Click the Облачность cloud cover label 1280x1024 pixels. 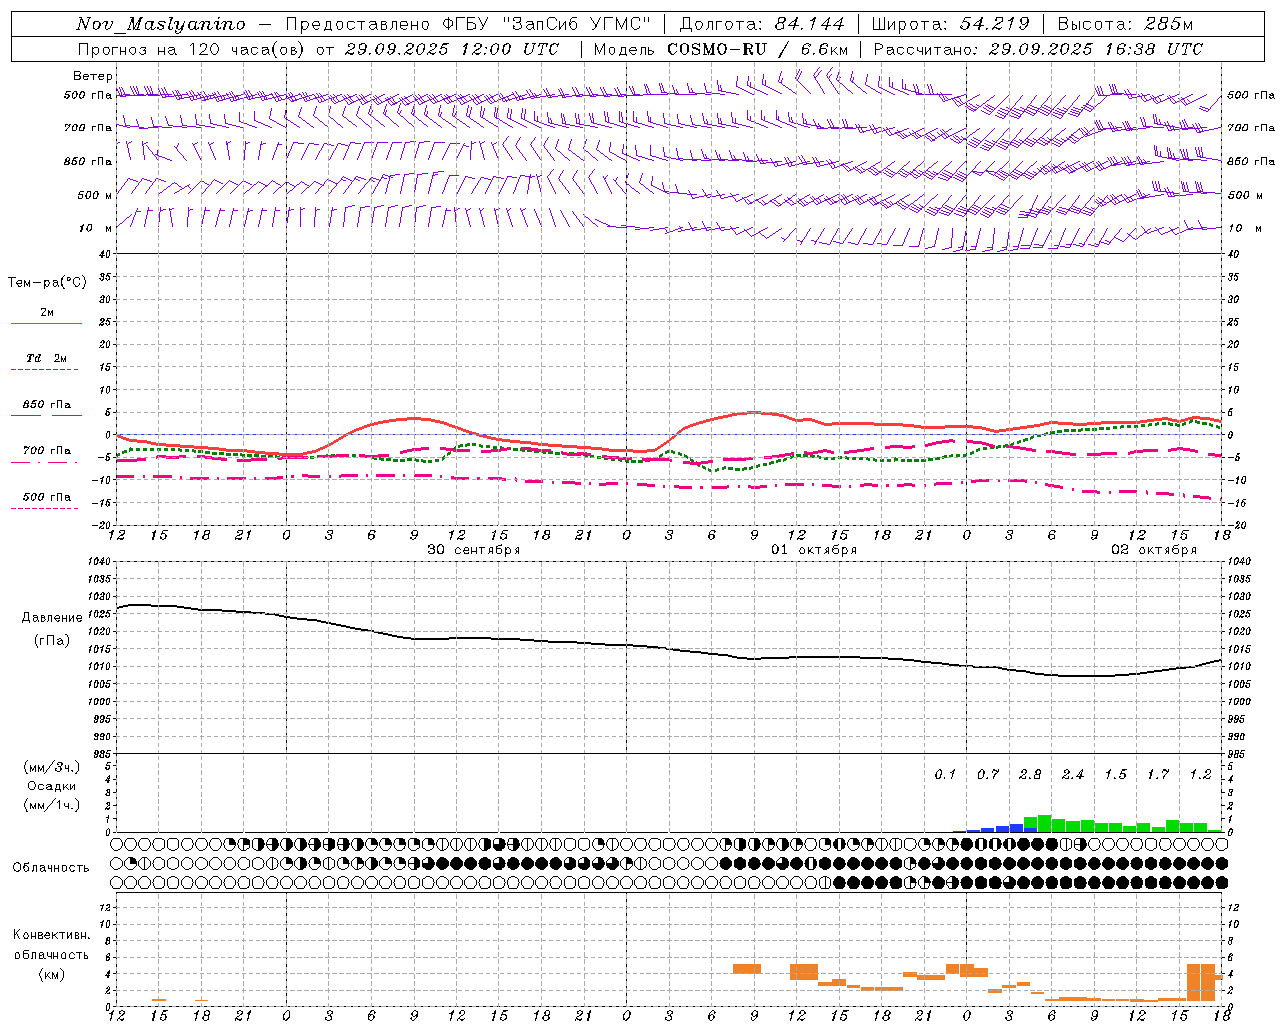[51, 867]
